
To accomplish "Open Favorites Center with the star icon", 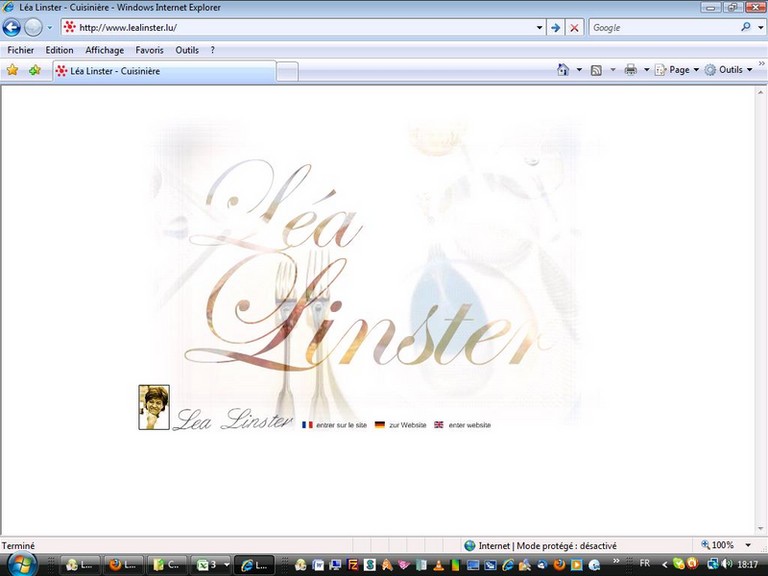I will pyautogui.click(x=13, y=70).
